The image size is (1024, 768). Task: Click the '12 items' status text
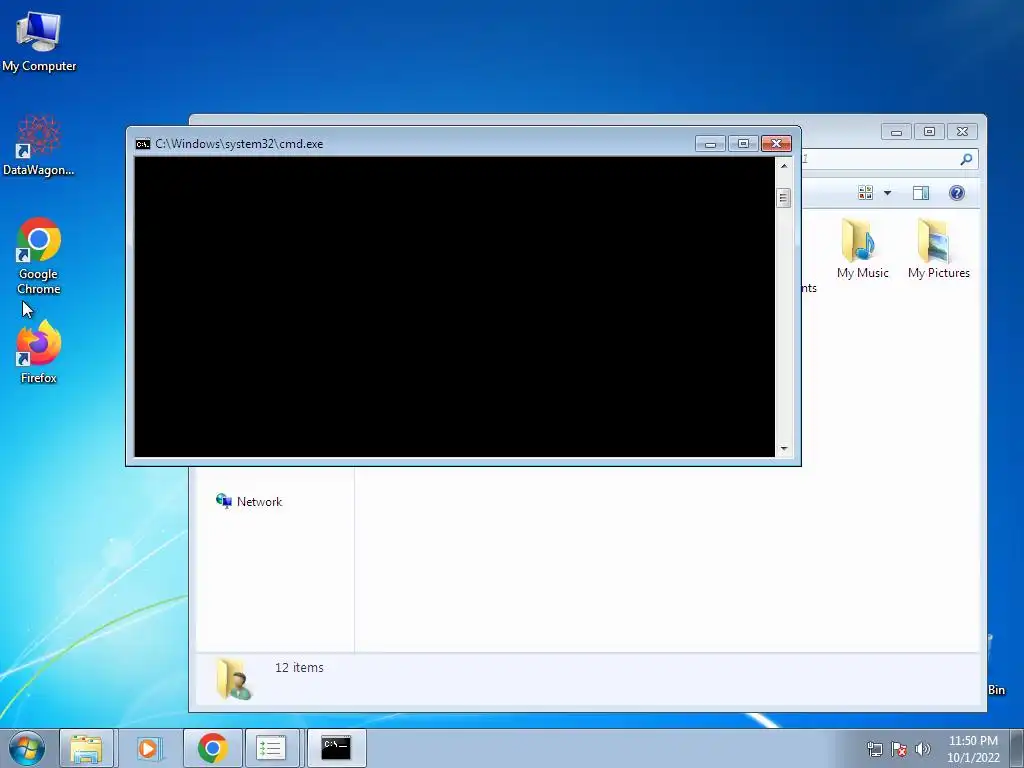(299, 667)
